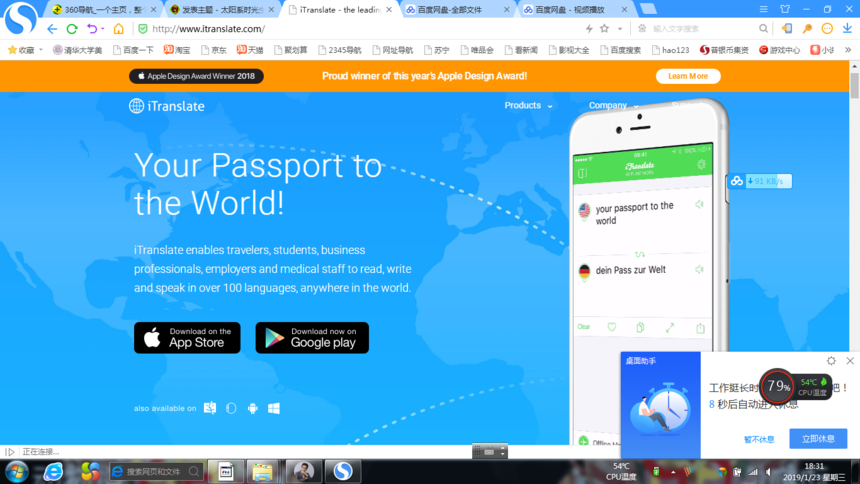Open the 京东 bookmark
Viewport: 860px width, 484px height.
pos(214,50)
